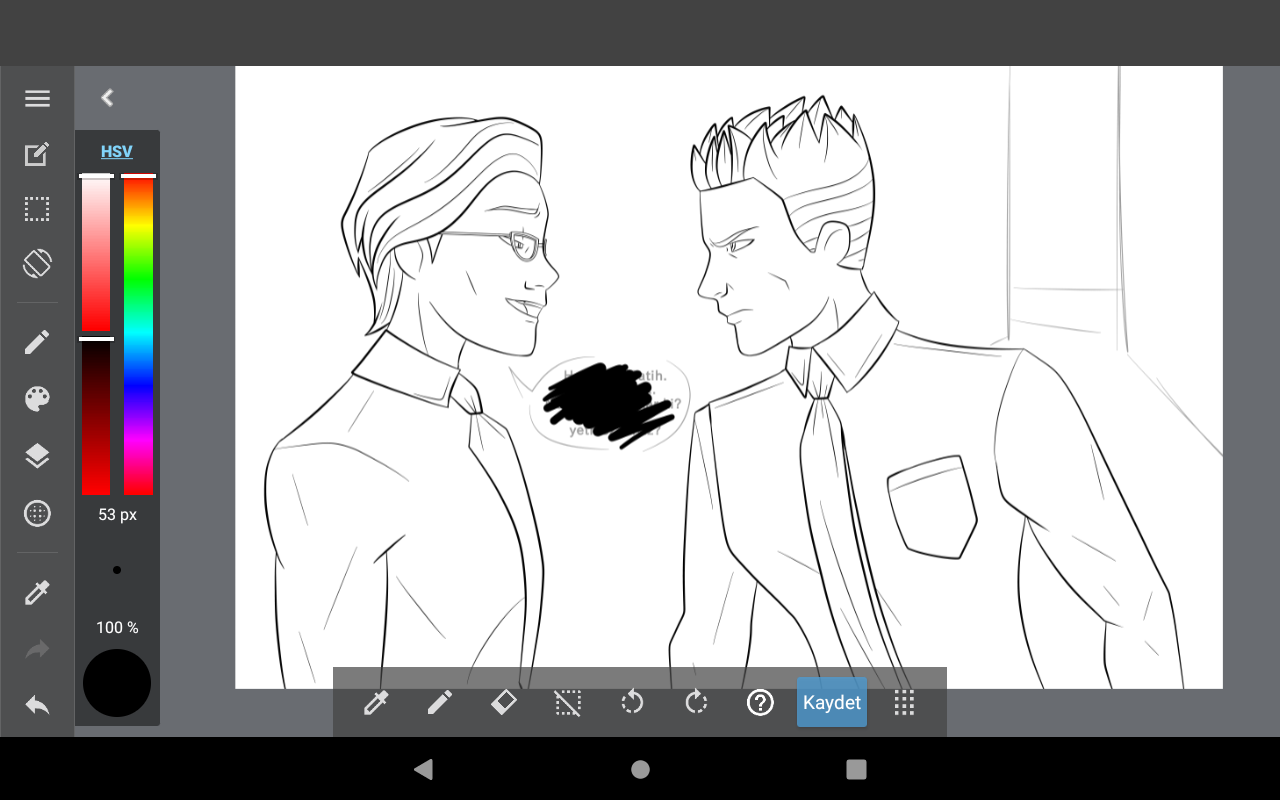Collapse the color panel with back chevron
The width and height of the screenshot is (1280, 800).
tap(107, 97)
